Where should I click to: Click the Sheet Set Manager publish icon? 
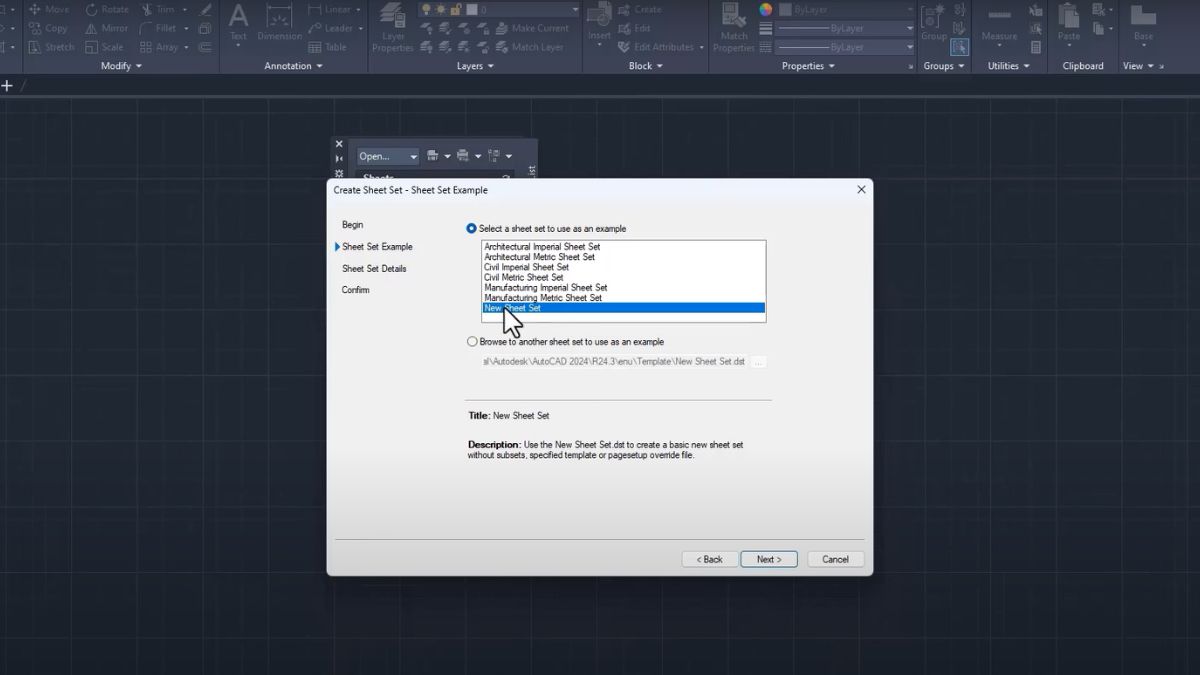click(432, 156)
